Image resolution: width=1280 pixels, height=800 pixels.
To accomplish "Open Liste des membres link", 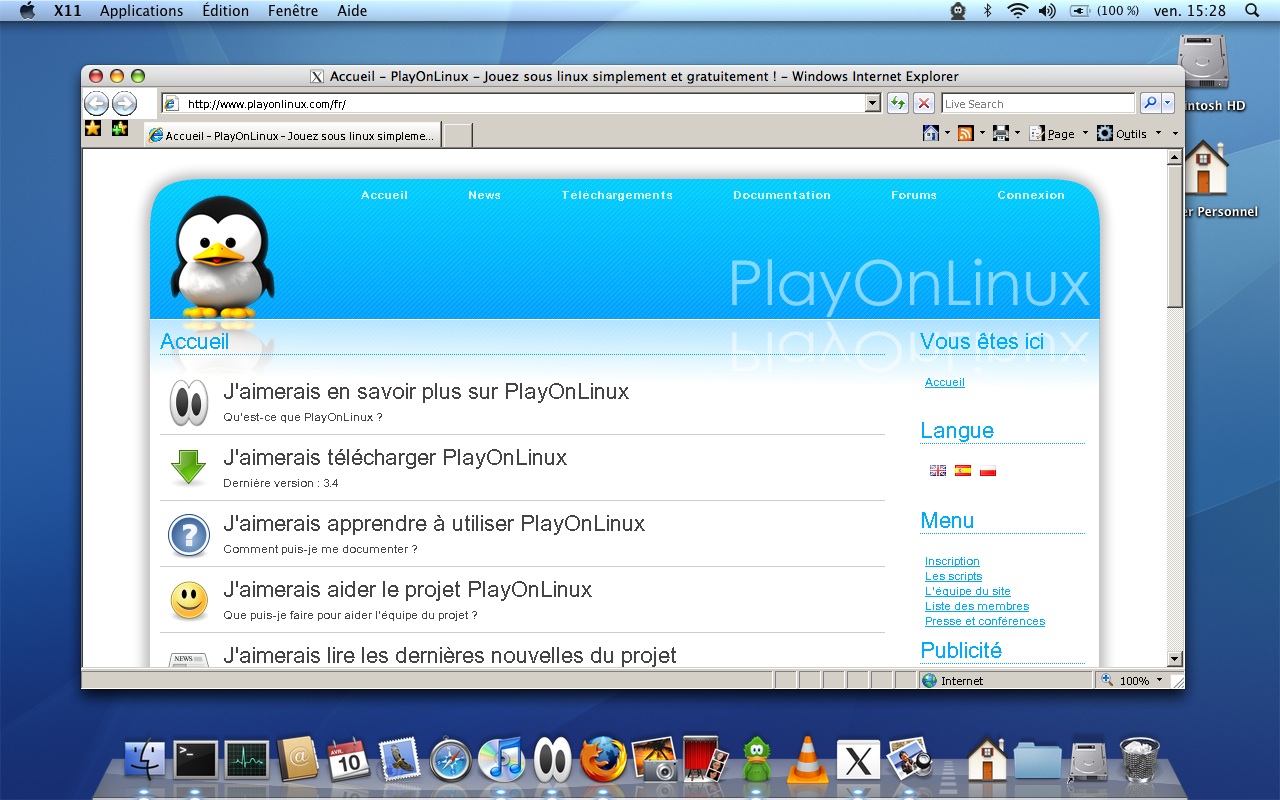I will [x=977, y=606].
